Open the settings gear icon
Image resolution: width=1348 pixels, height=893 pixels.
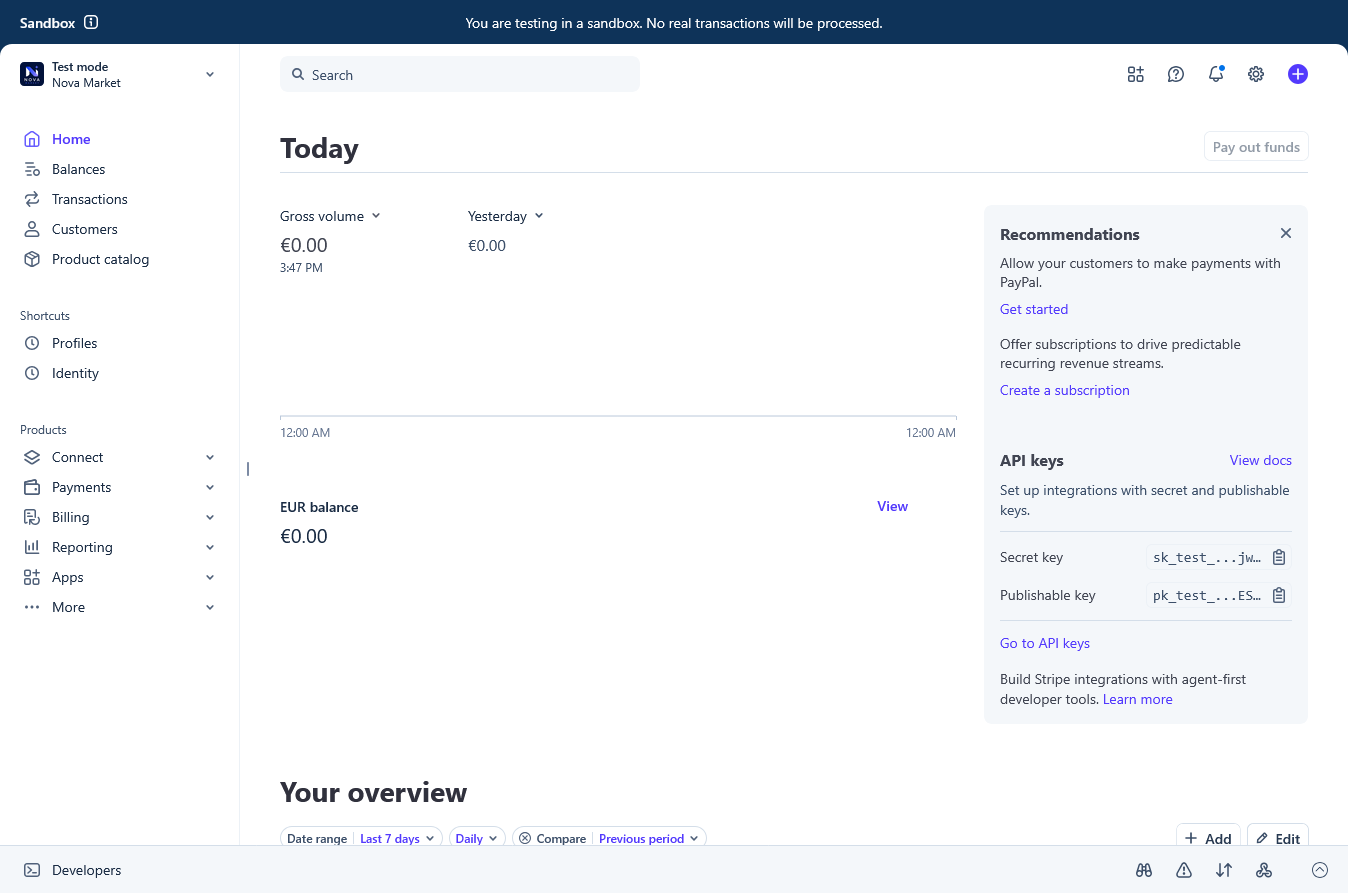tap(1256, 74)
